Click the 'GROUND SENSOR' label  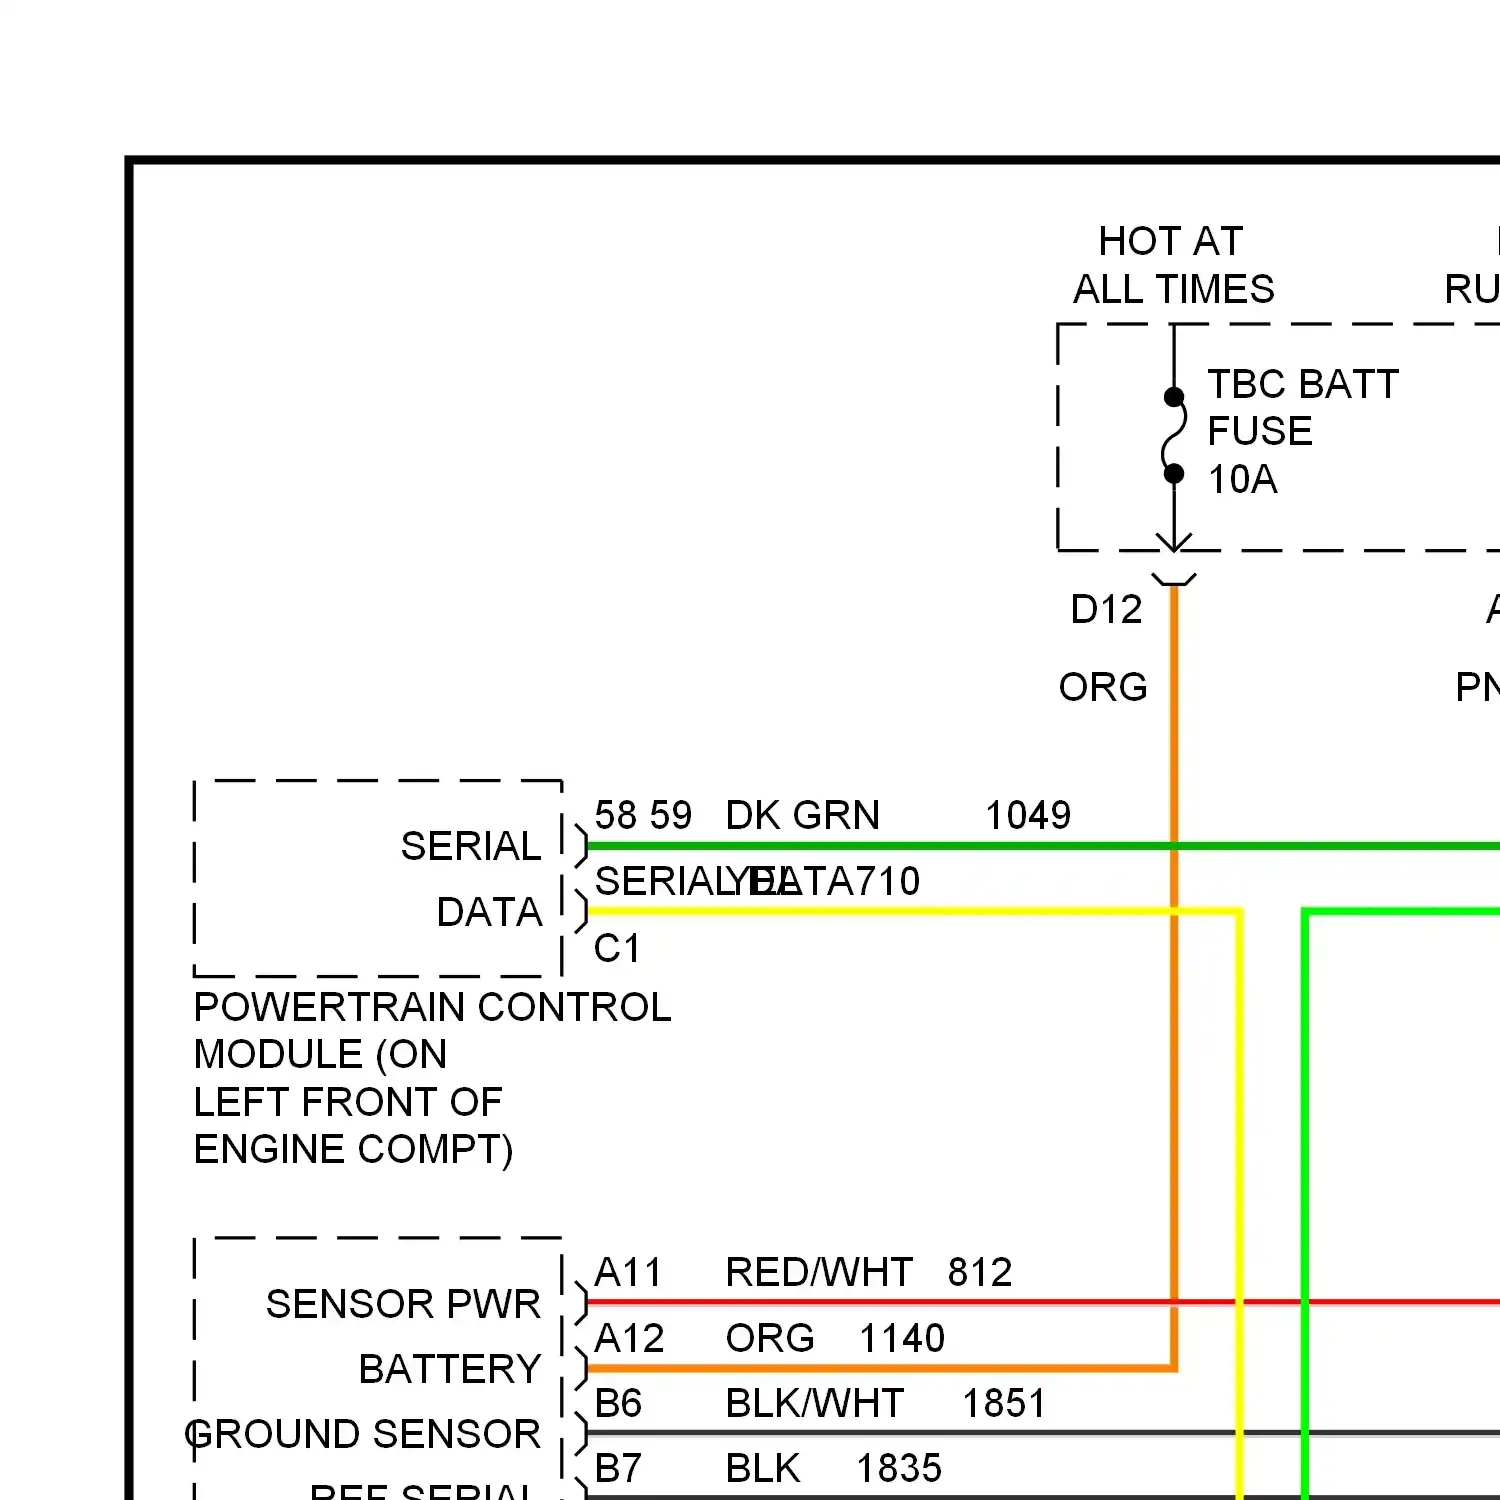pyautogui.click(x=363, y=1434)
